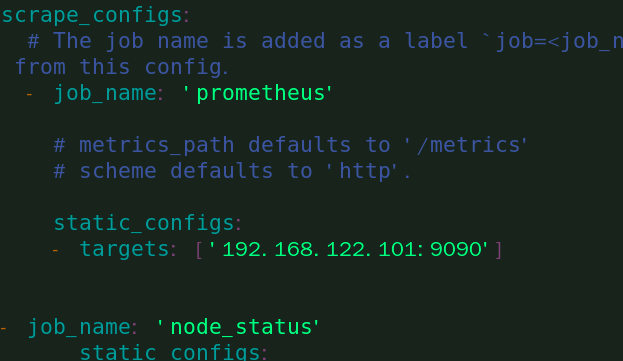Click the 'The job name is added' comment
Viewport: 623px width, 361px height.
coord(325,41)
